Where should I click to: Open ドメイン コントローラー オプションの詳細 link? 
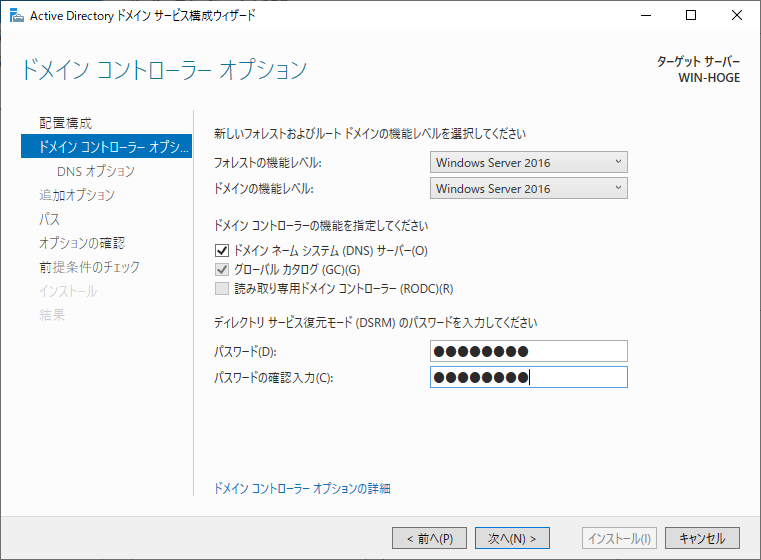point(302,488)
